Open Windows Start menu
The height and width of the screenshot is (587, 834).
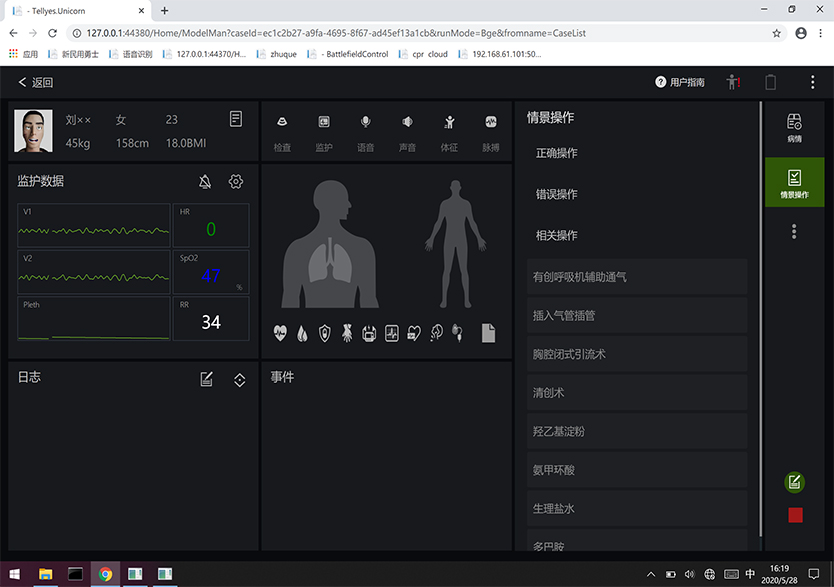coord(14,574)
